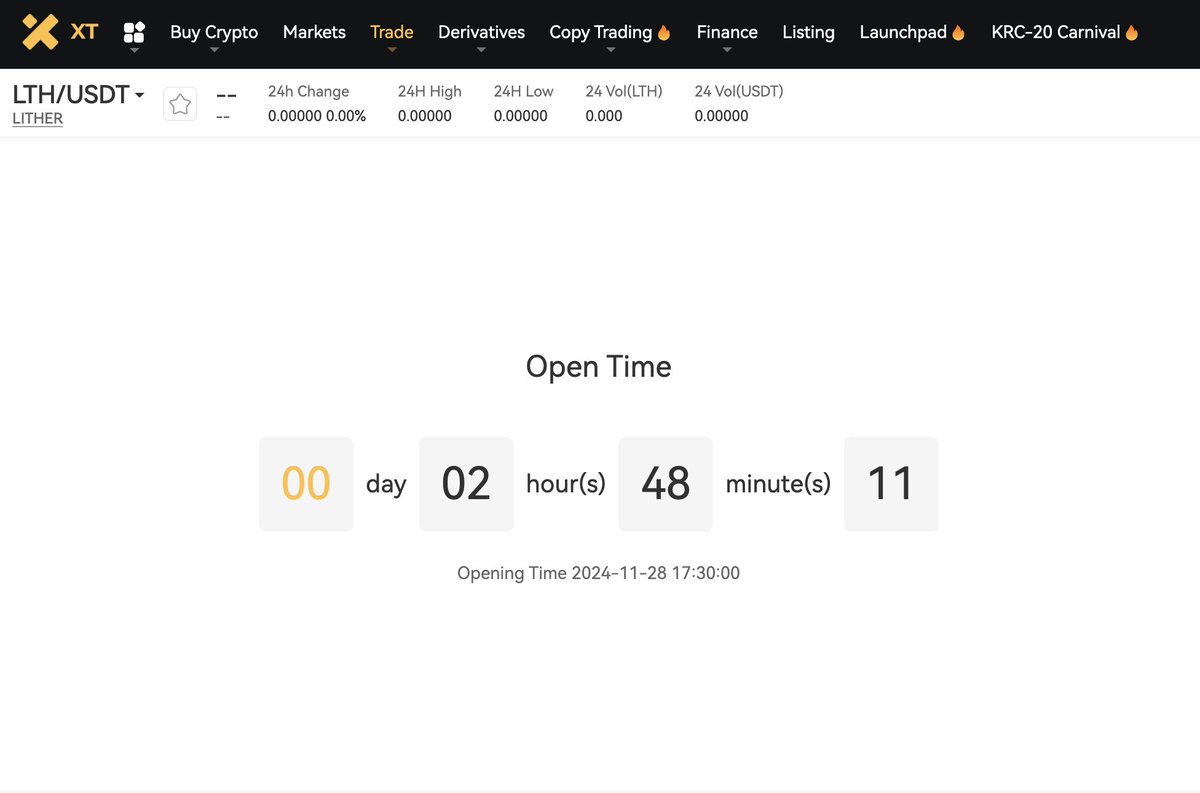Click the 0.000 LTH volume value
Image resolution: width=1200 pixels, height=793 pixels.
[604, 116]
